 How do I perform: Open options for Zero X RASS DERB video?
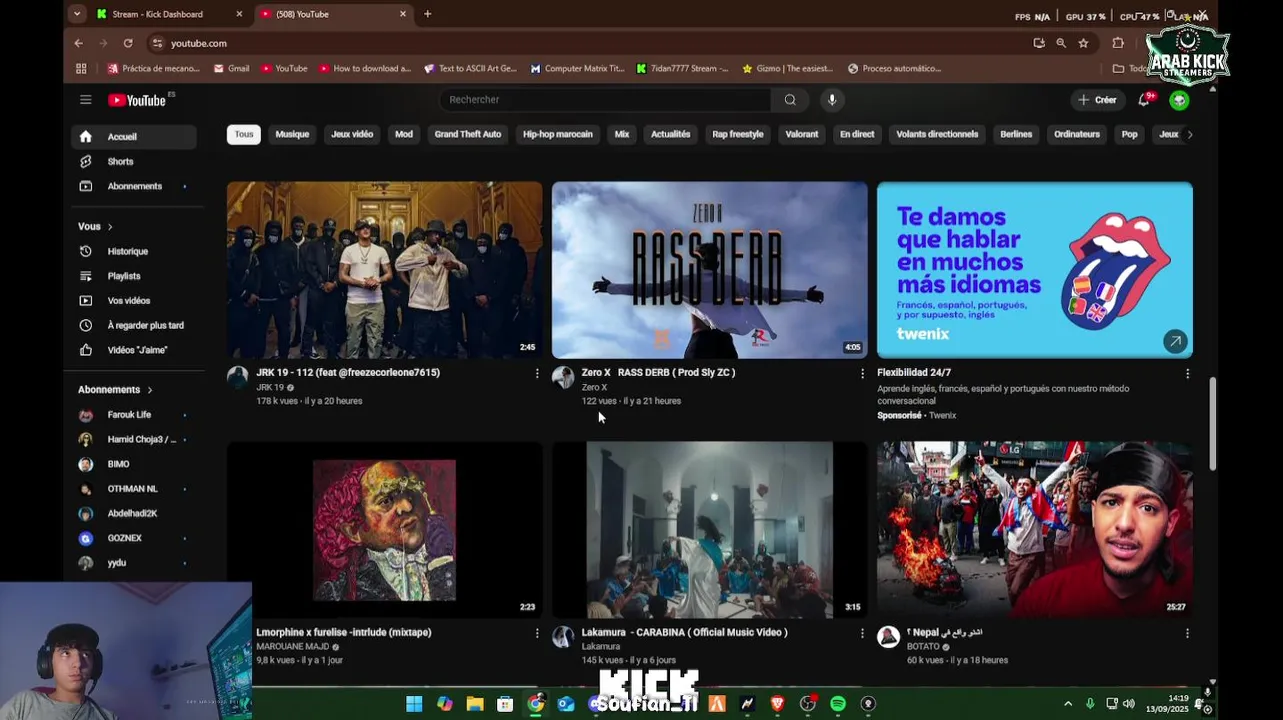862,373
